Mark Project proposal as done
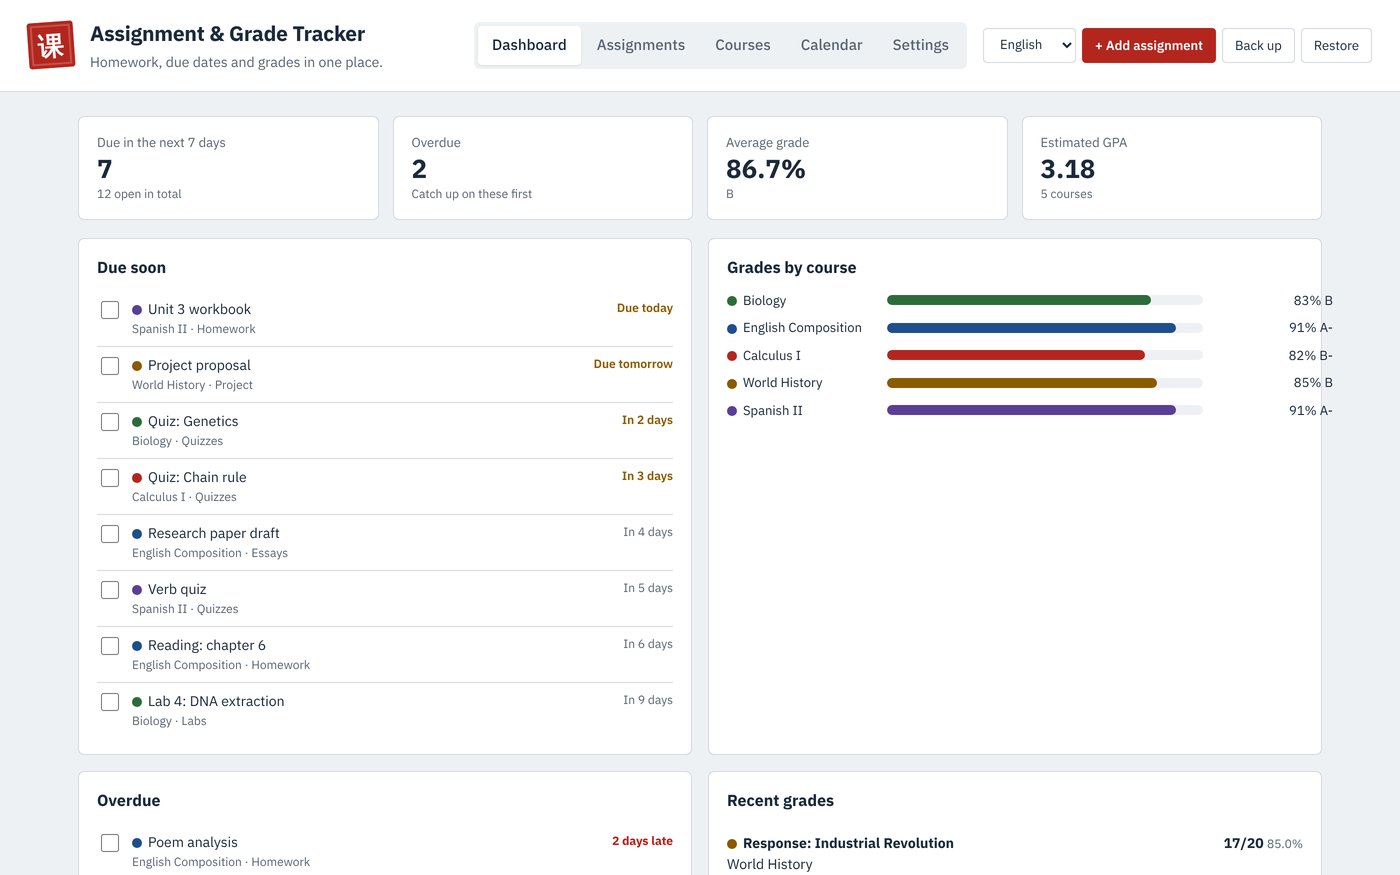This screenshot has width=1400, height=875. coord(110,366)
